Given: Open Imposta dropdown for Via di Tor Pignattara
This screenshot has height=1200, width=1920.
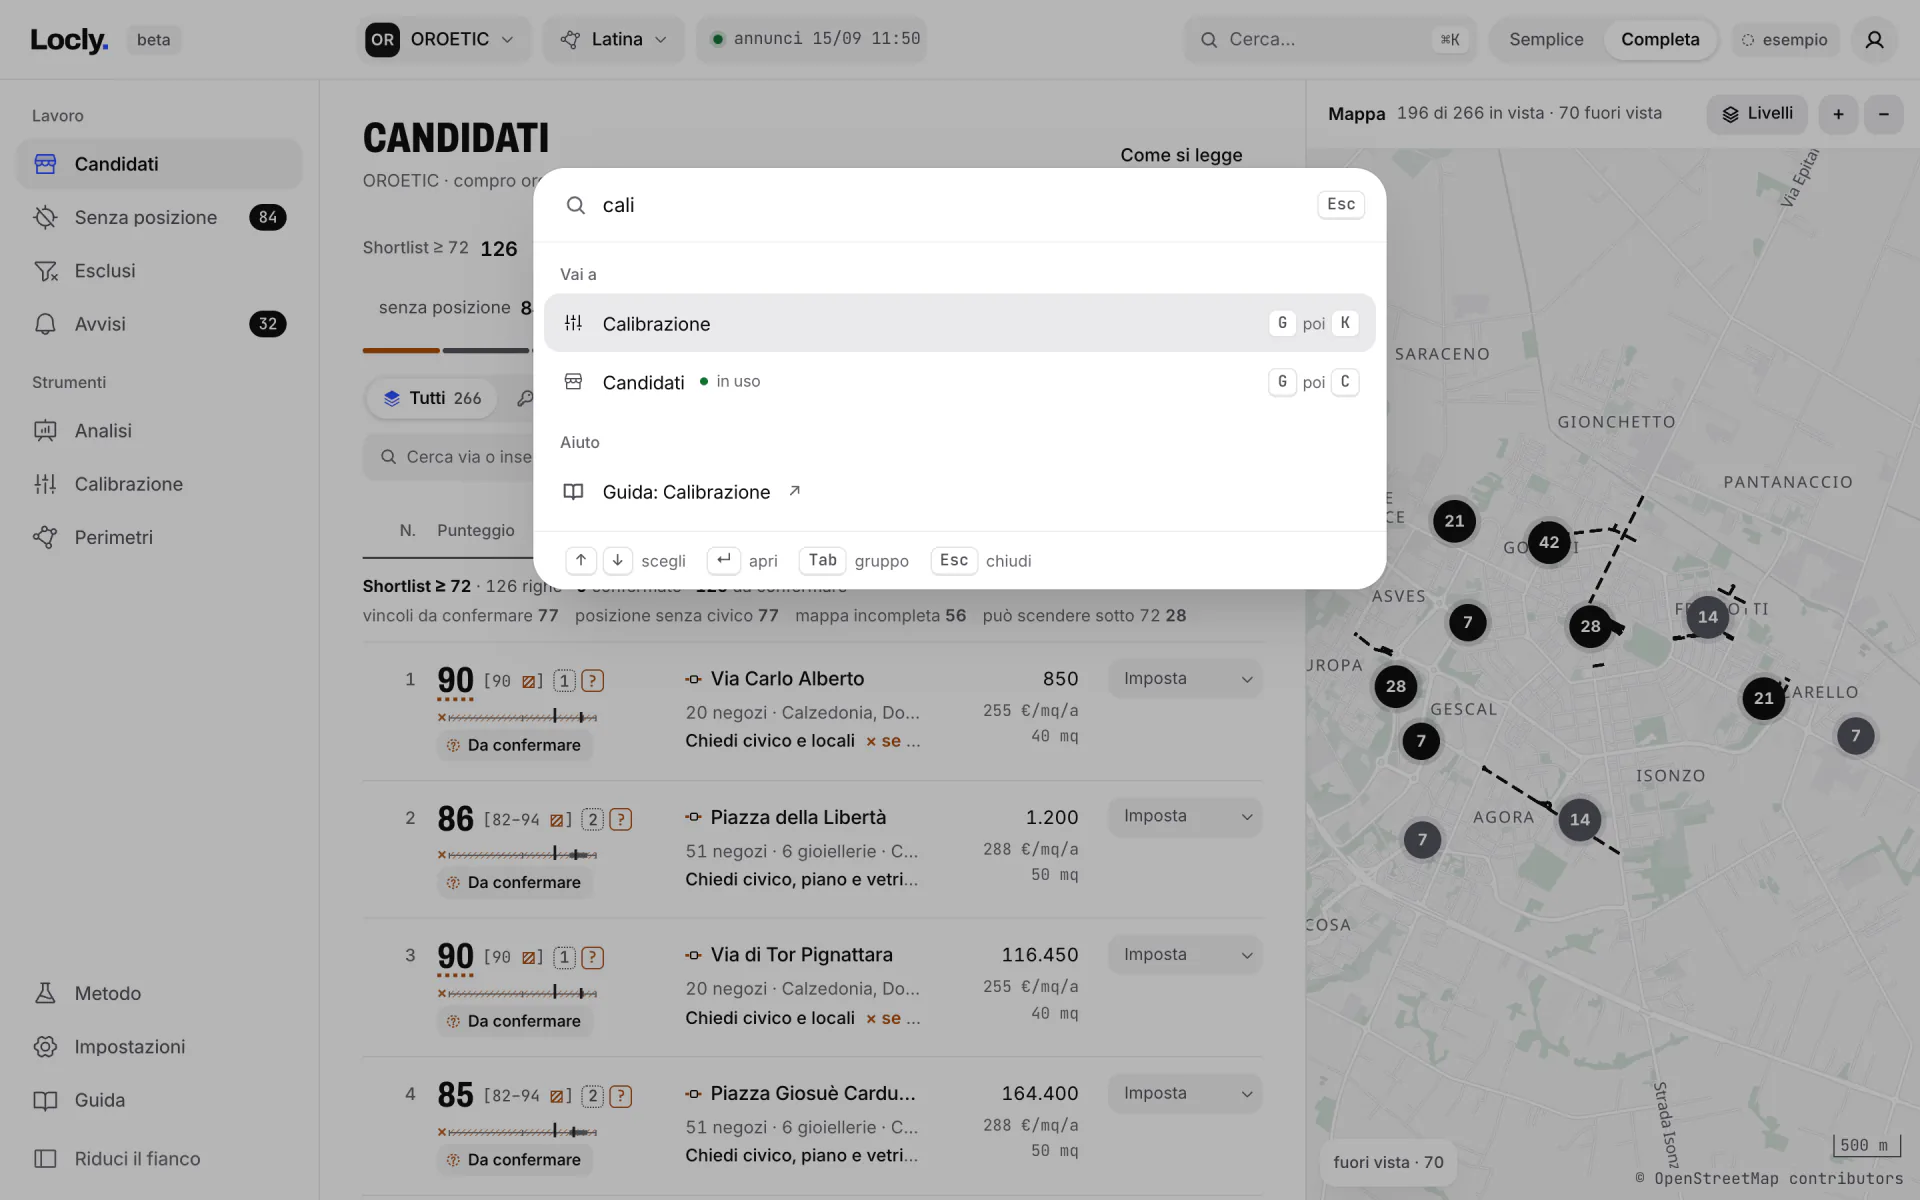Looking at the screenshot, I should (x=1185, y=955).
